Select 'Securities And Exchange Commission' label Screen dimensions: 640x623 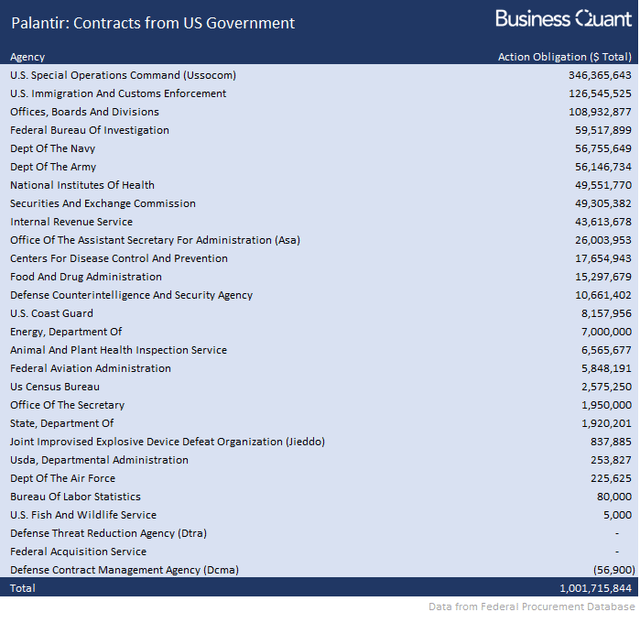[x=103, y=204]
